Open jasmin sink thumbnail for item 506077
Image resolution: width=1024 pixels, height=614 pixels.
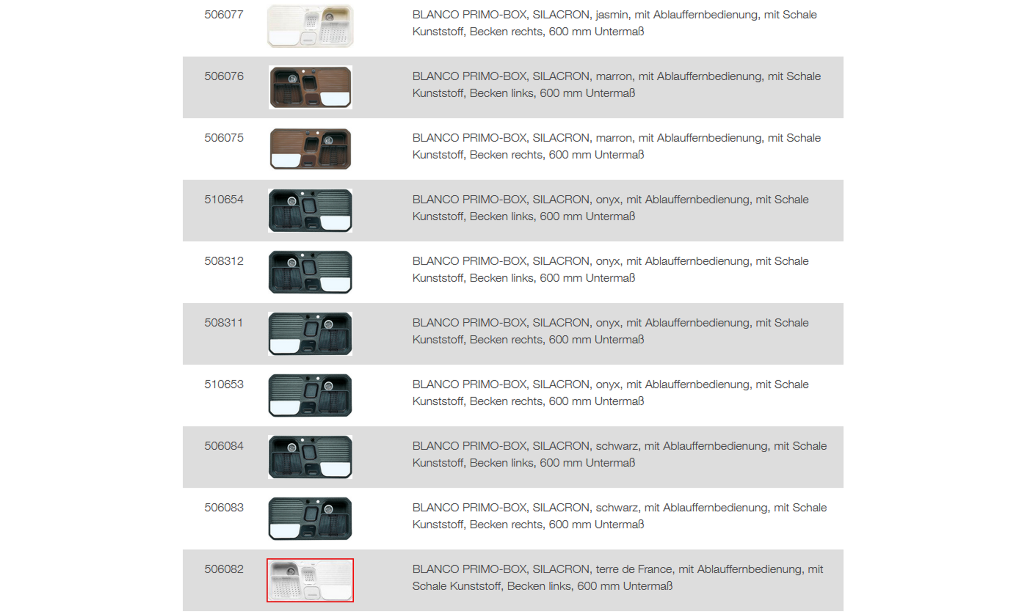pos(310,26)
